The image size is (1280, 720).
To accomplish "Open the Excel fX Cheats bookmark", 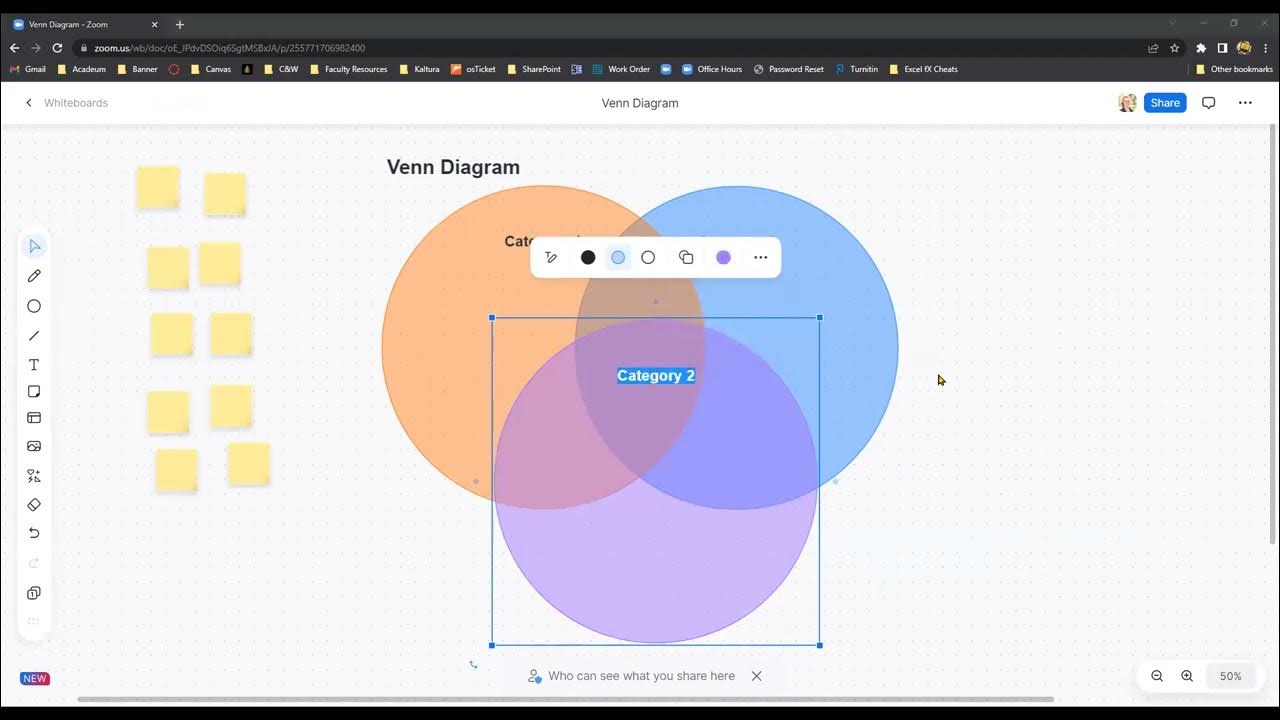I will pos(923,69).
